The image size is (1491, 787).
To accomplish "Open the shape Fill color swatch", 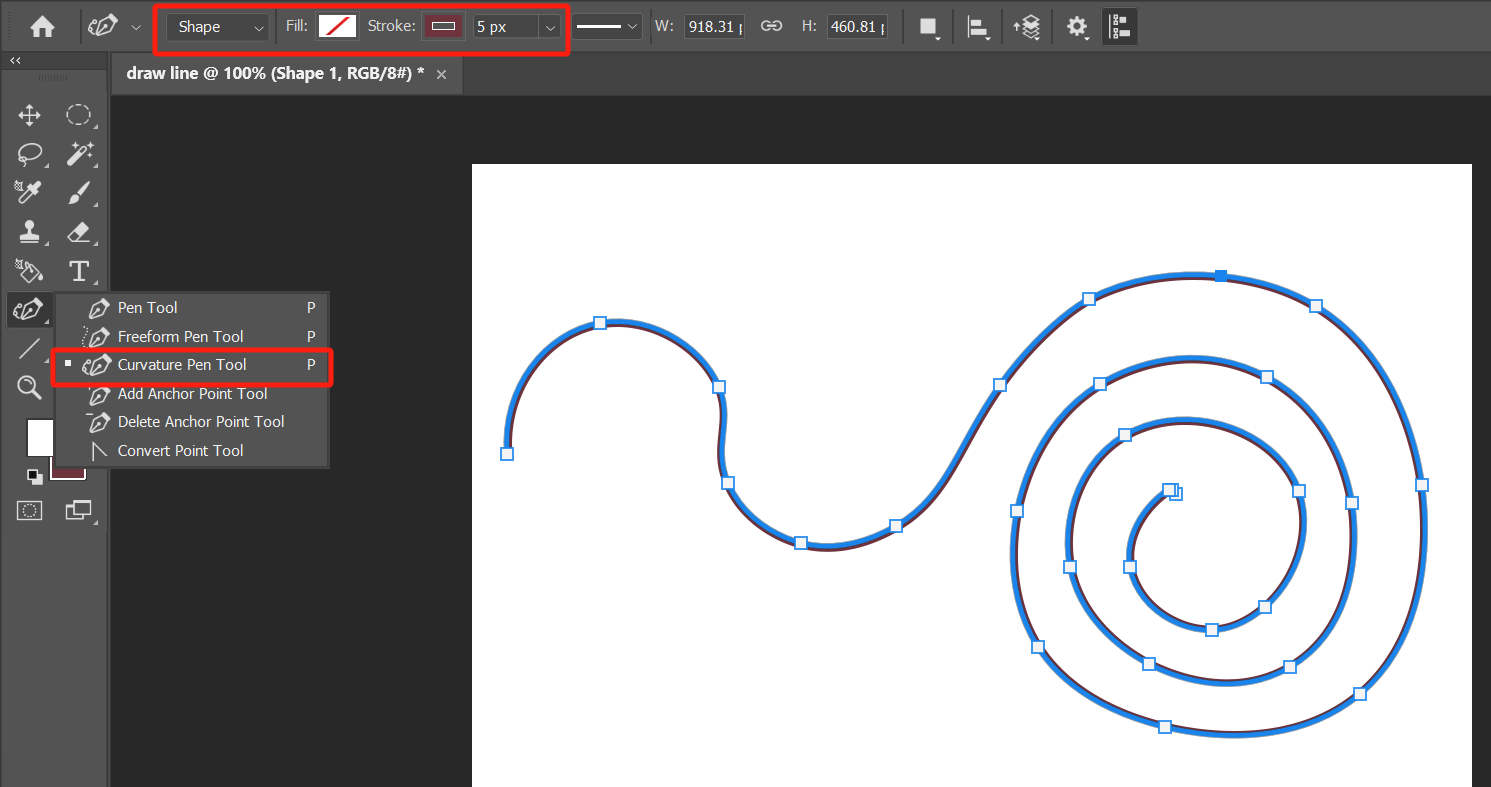I will (337, 26).
